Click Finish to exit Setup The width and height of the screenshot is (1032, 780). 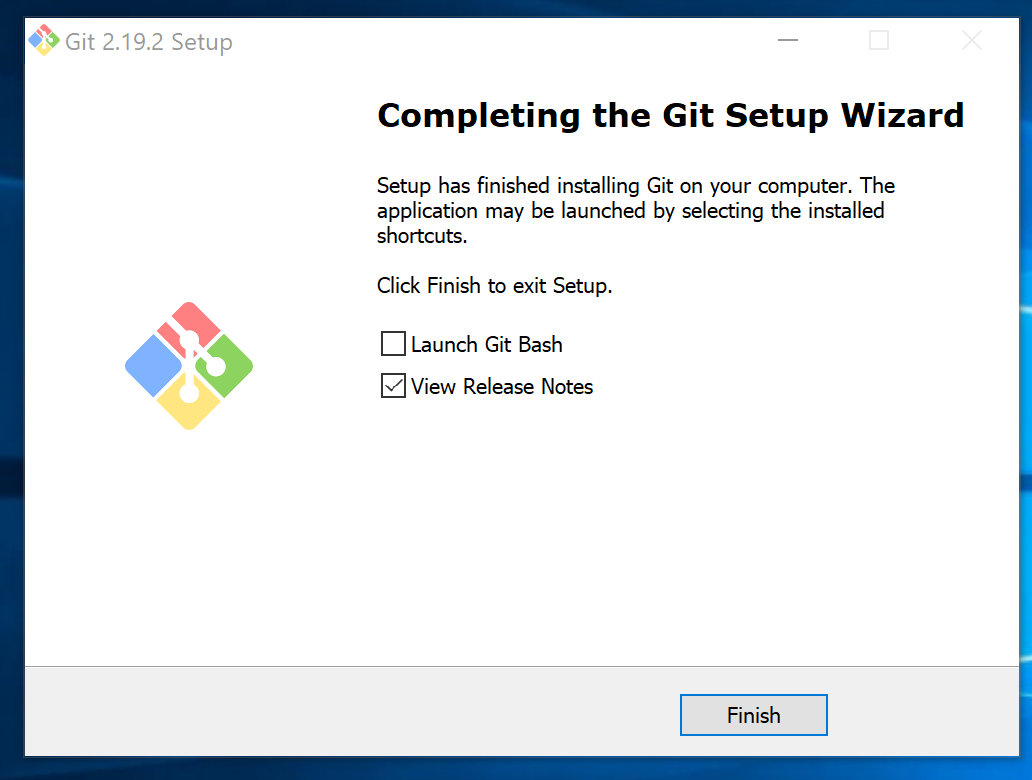[x=754, y=715]
